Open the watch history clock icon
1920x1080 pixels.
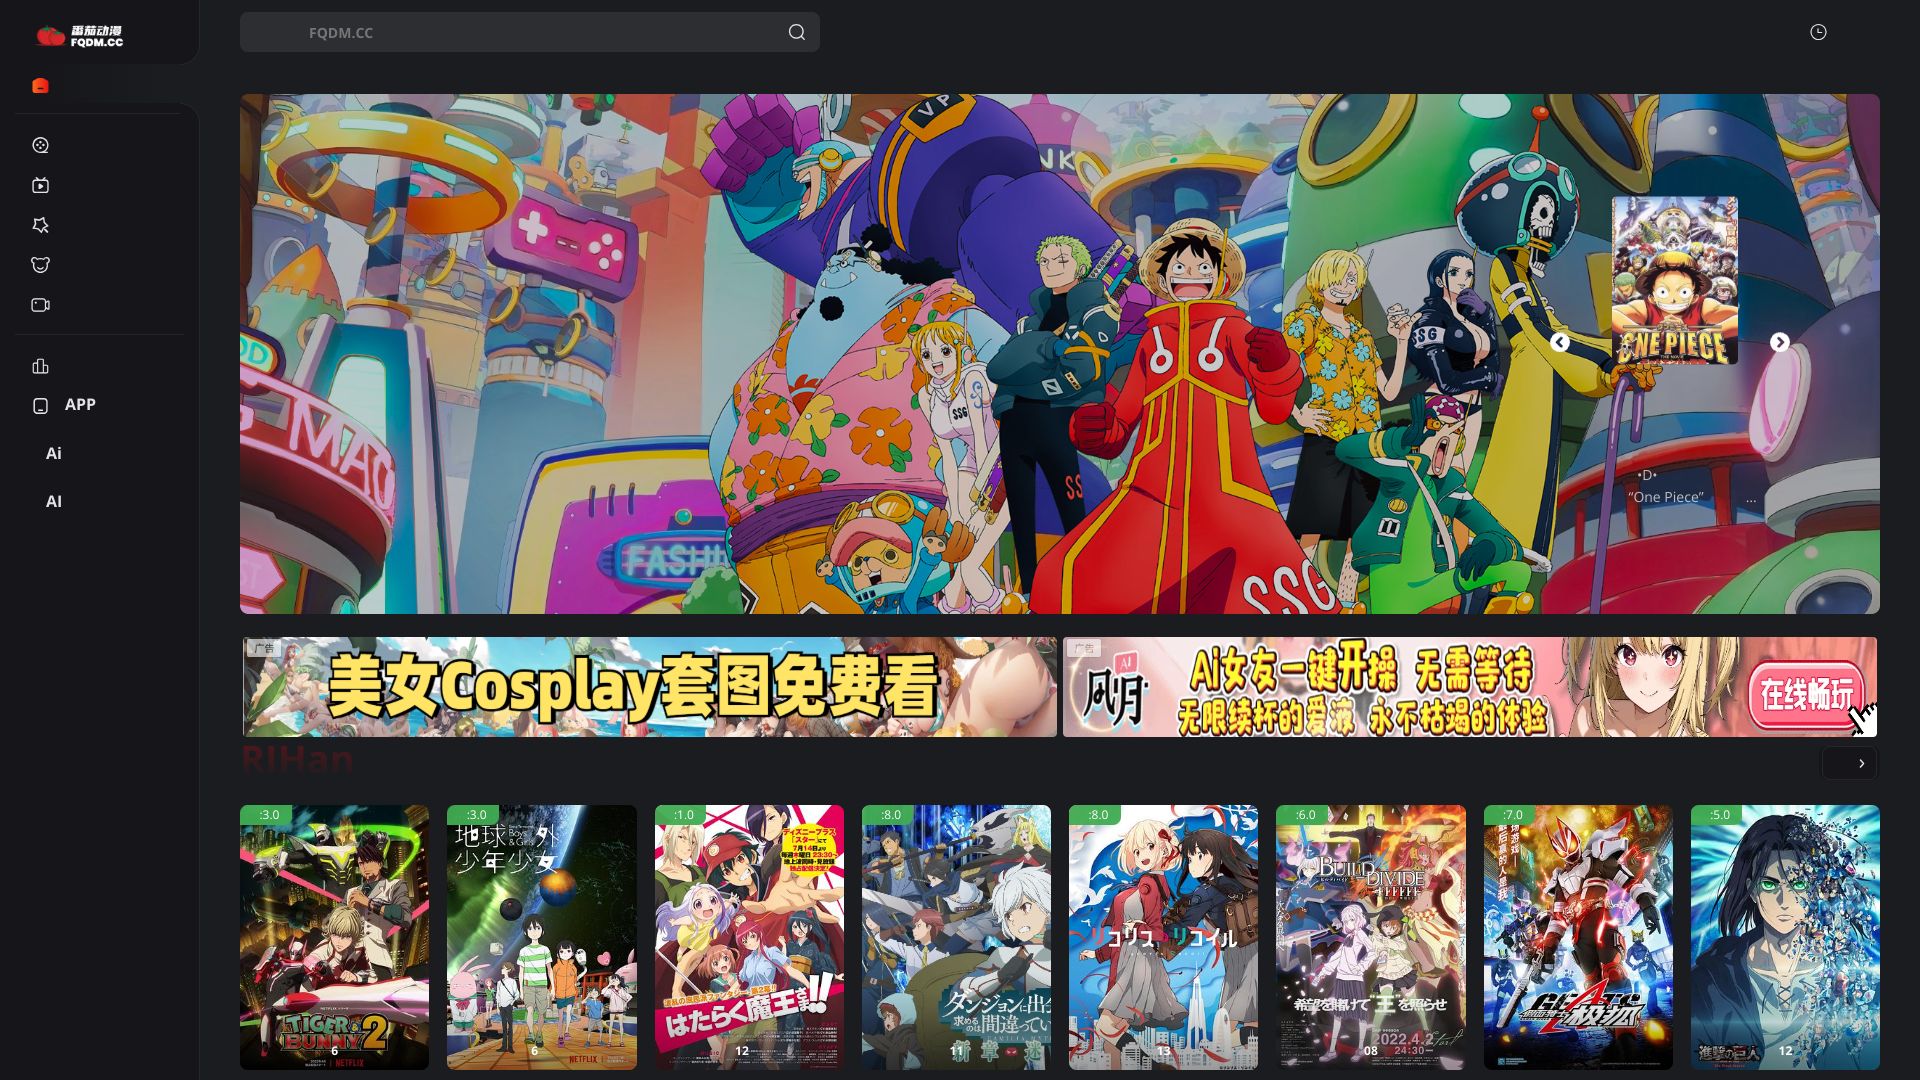pos(1818,32)
